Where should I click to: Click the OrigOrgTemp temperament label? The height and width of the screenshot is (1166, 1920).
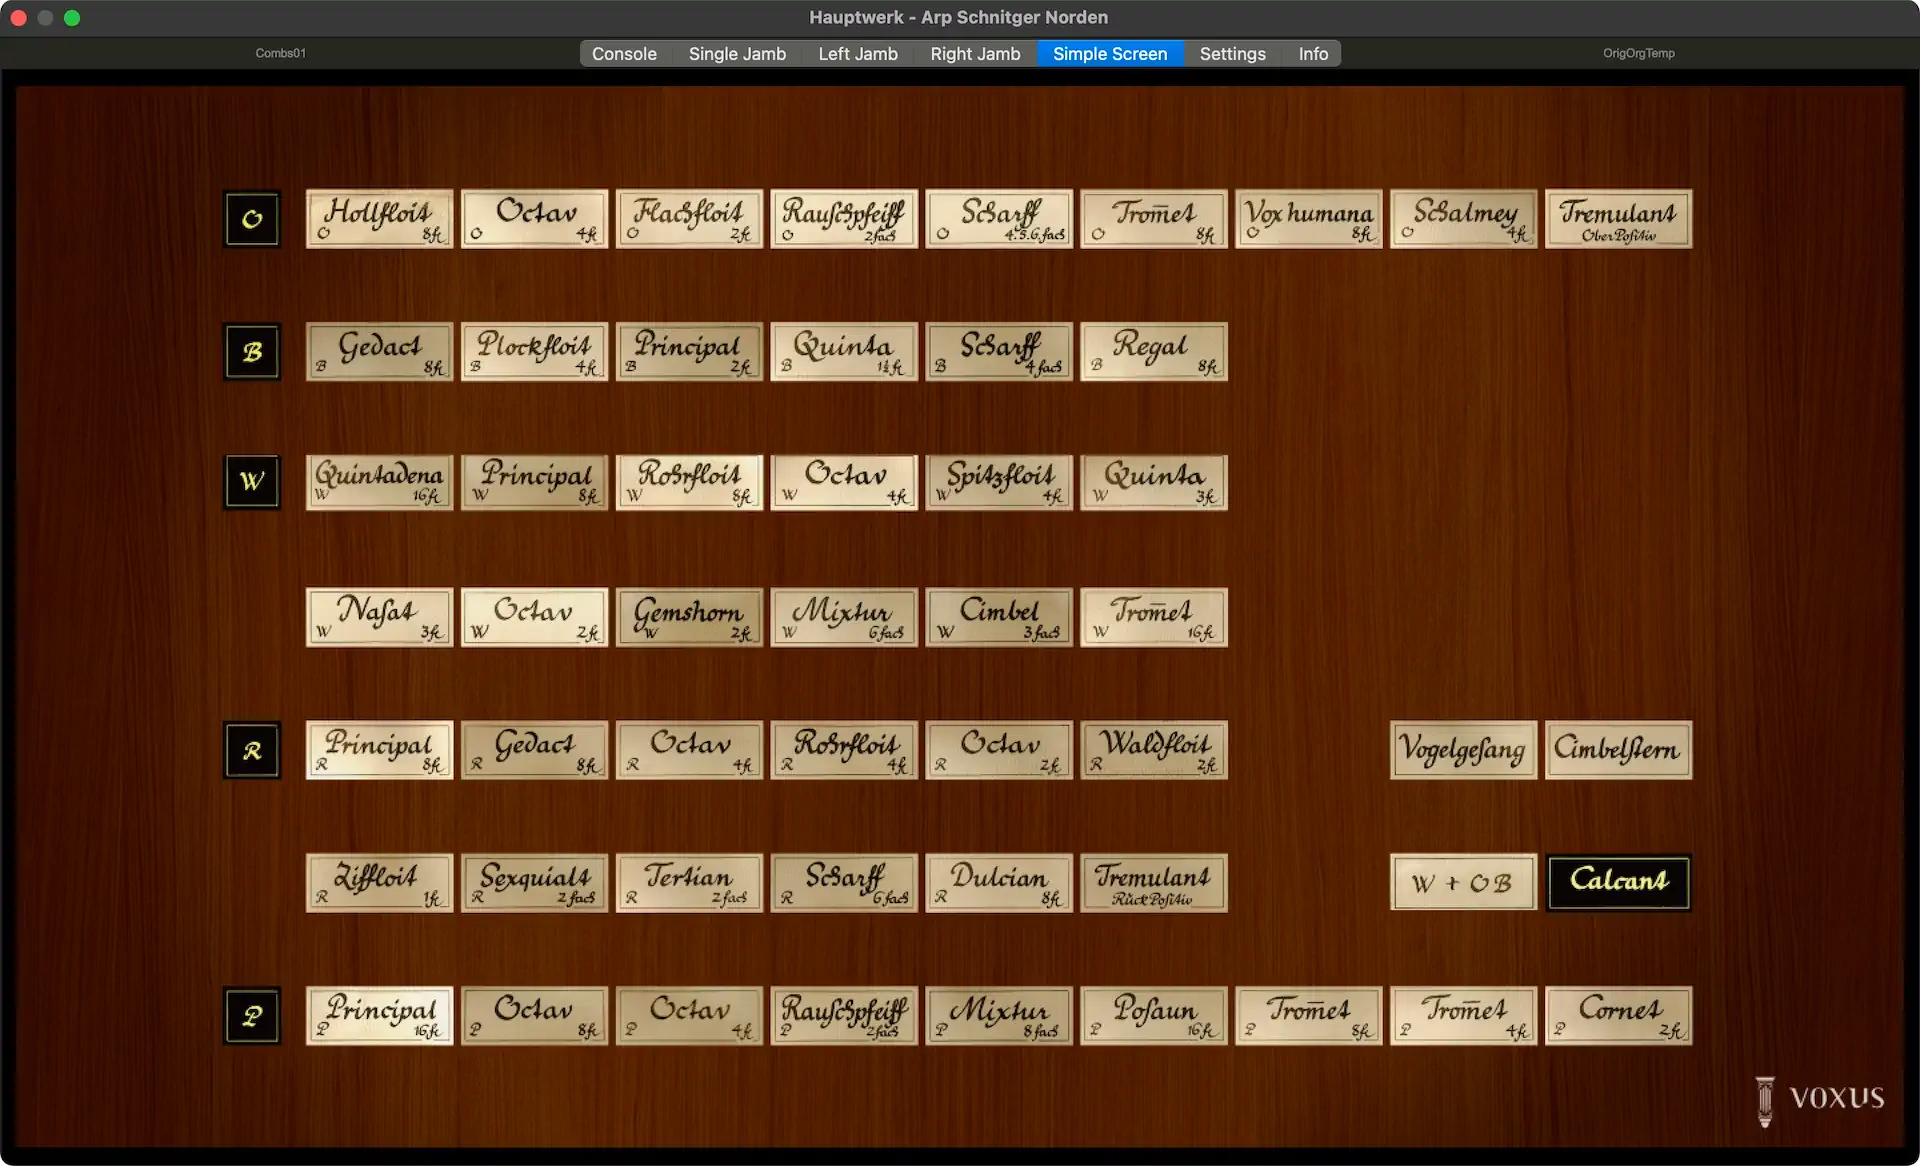(x=1638, y=53)
